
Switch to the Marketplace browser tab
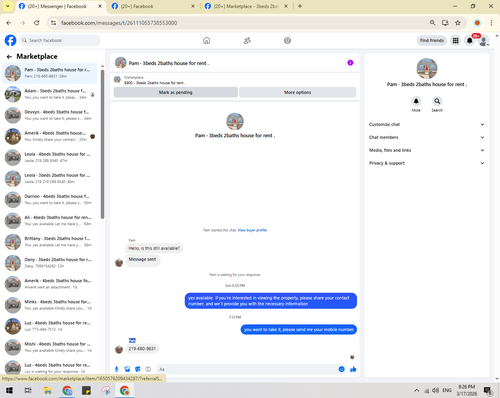click(x=245, y=6)
